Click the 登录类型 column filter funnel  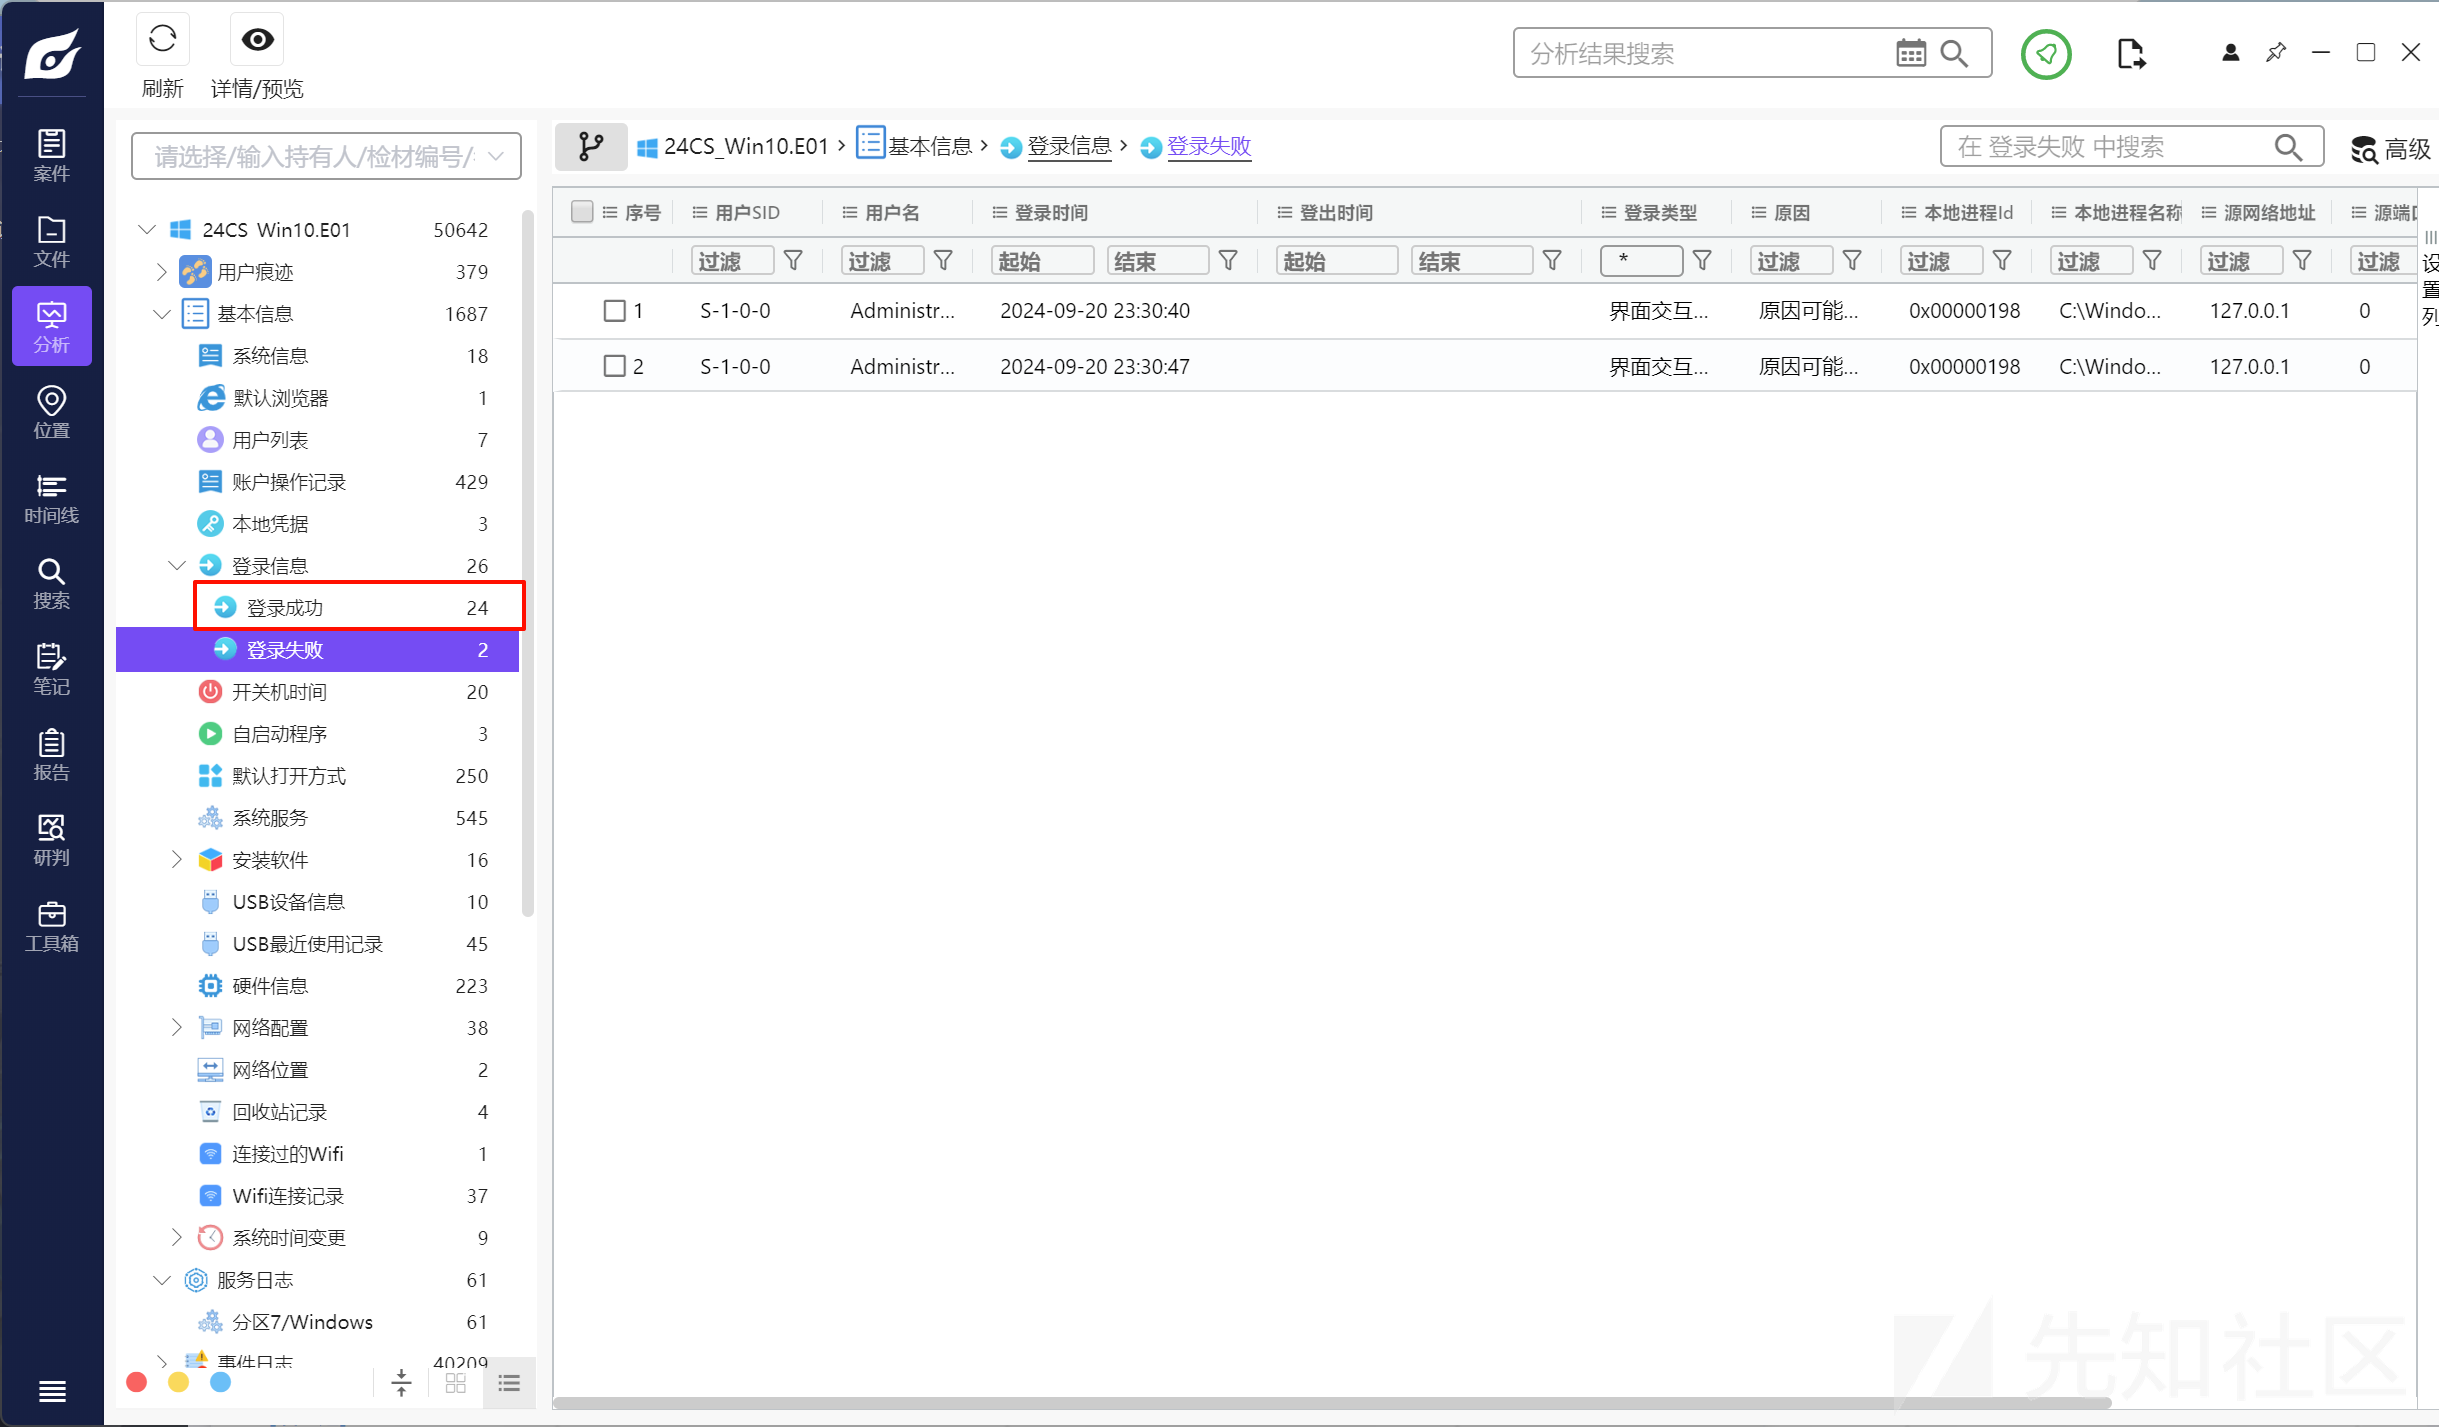(1702, 261)
